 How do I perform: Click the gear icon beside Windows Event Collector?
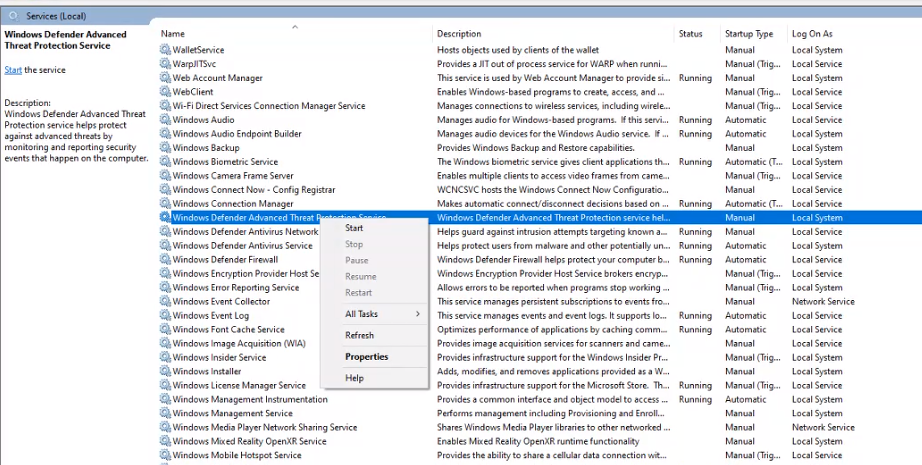(165, 302)
